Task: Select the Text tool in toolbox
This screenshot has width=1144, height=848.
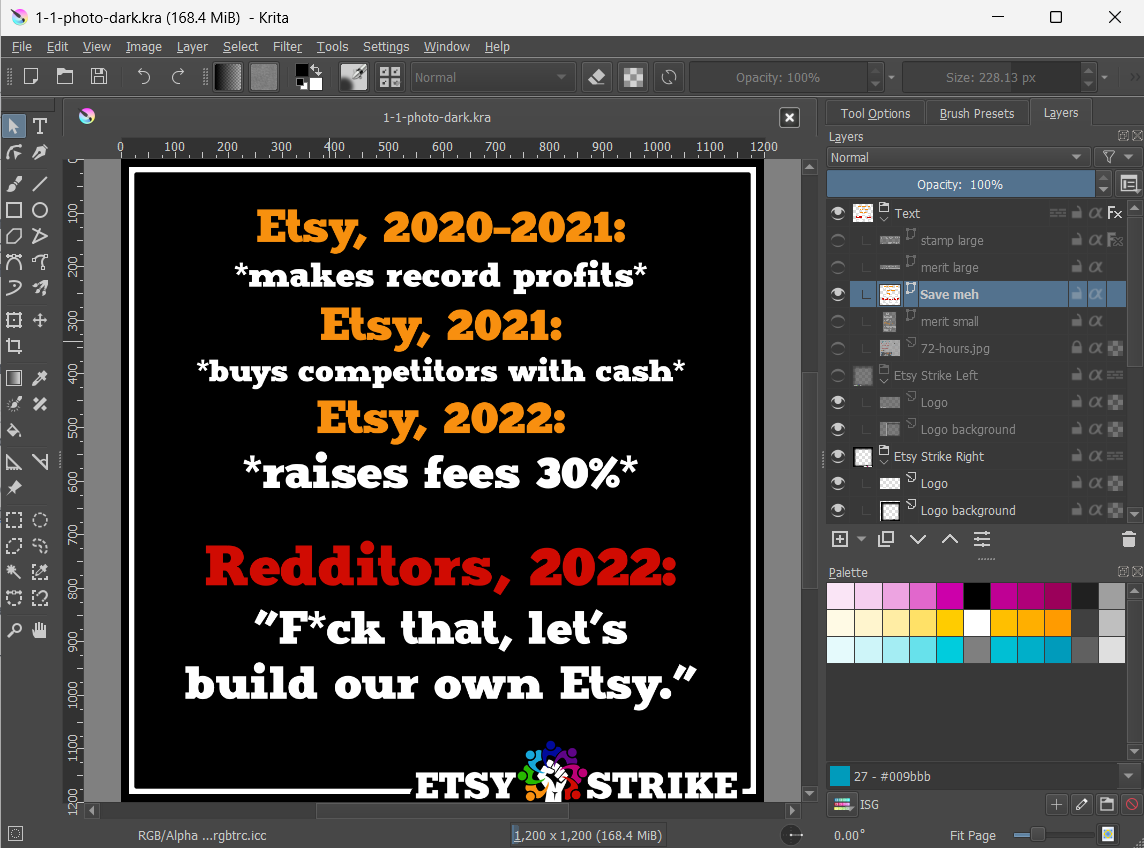Action: pos(40,126)
